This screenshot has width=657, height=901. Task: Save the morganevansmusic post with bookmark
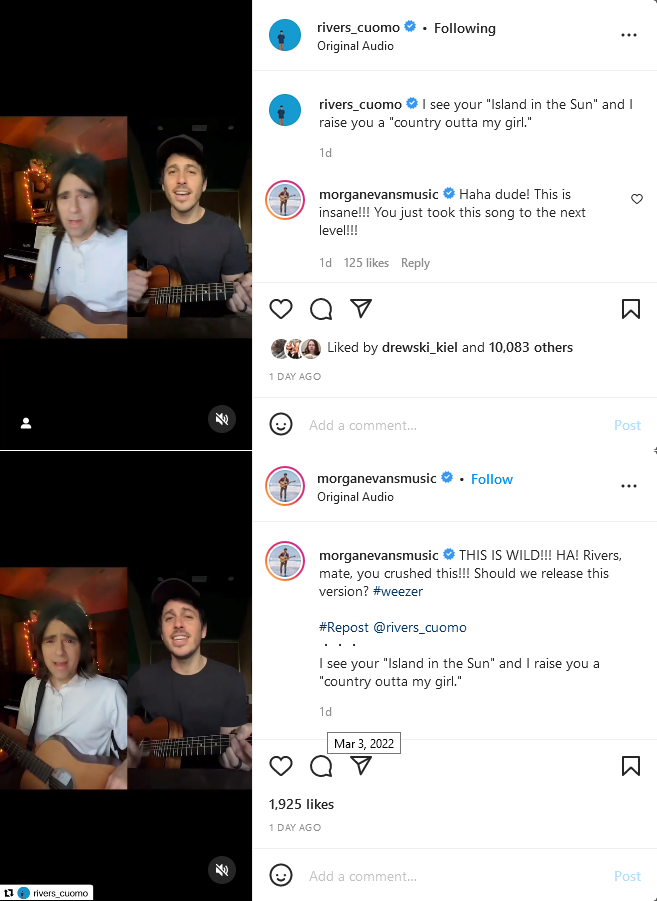click(630, 766)
